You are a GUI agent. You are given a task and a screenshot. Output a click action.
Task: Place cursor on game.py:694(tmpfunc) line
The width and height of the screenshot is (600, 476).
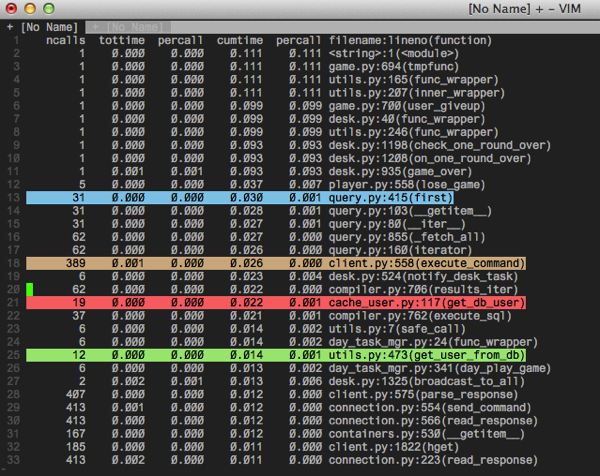394,67
